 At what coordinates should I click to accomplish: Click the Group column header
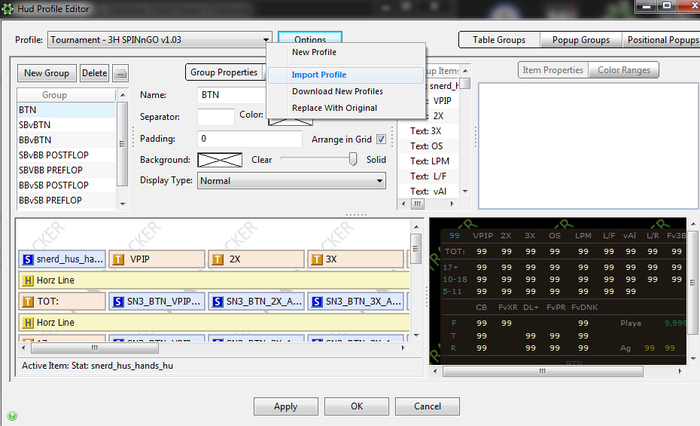click(66, 95)
